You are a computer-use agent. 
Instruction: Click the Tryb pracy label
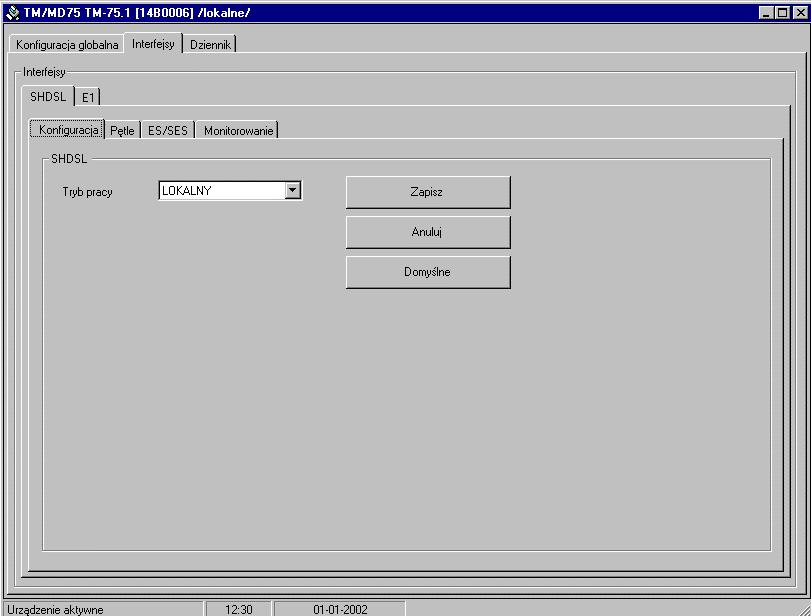pyautogui.click(x=87, y=192)
